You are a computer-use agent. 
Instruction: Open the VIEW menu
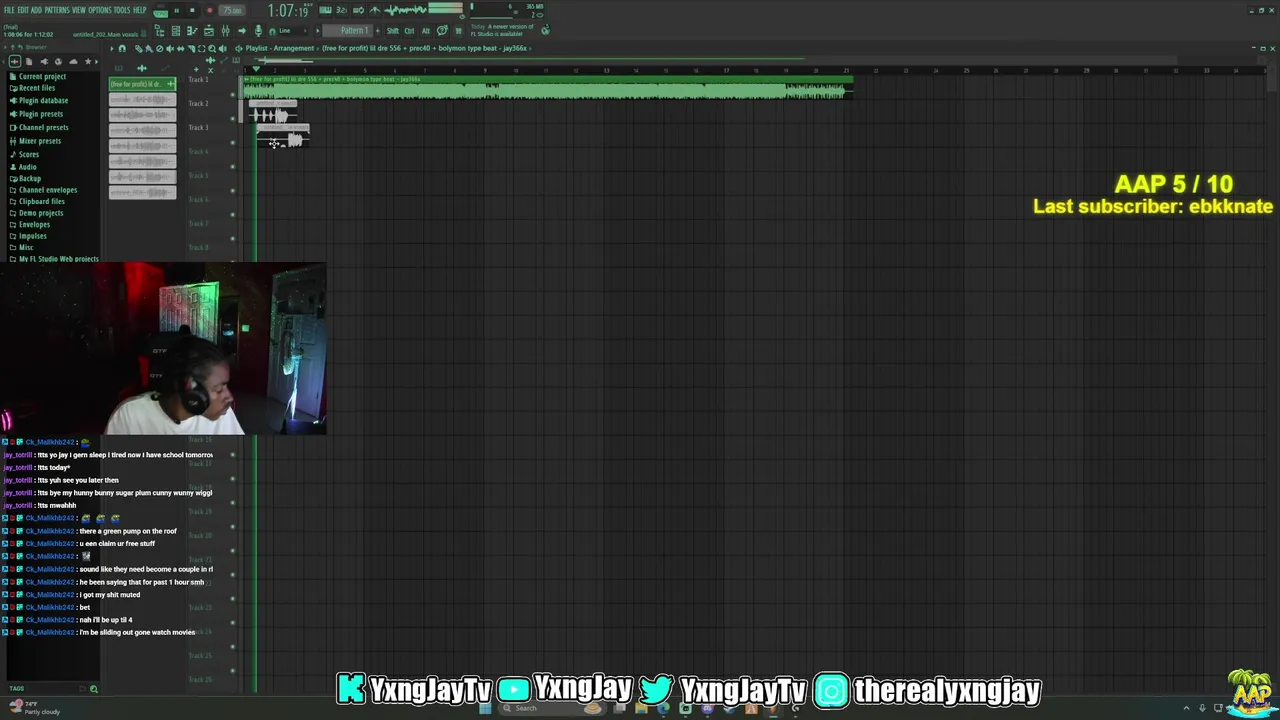point(79,10)
